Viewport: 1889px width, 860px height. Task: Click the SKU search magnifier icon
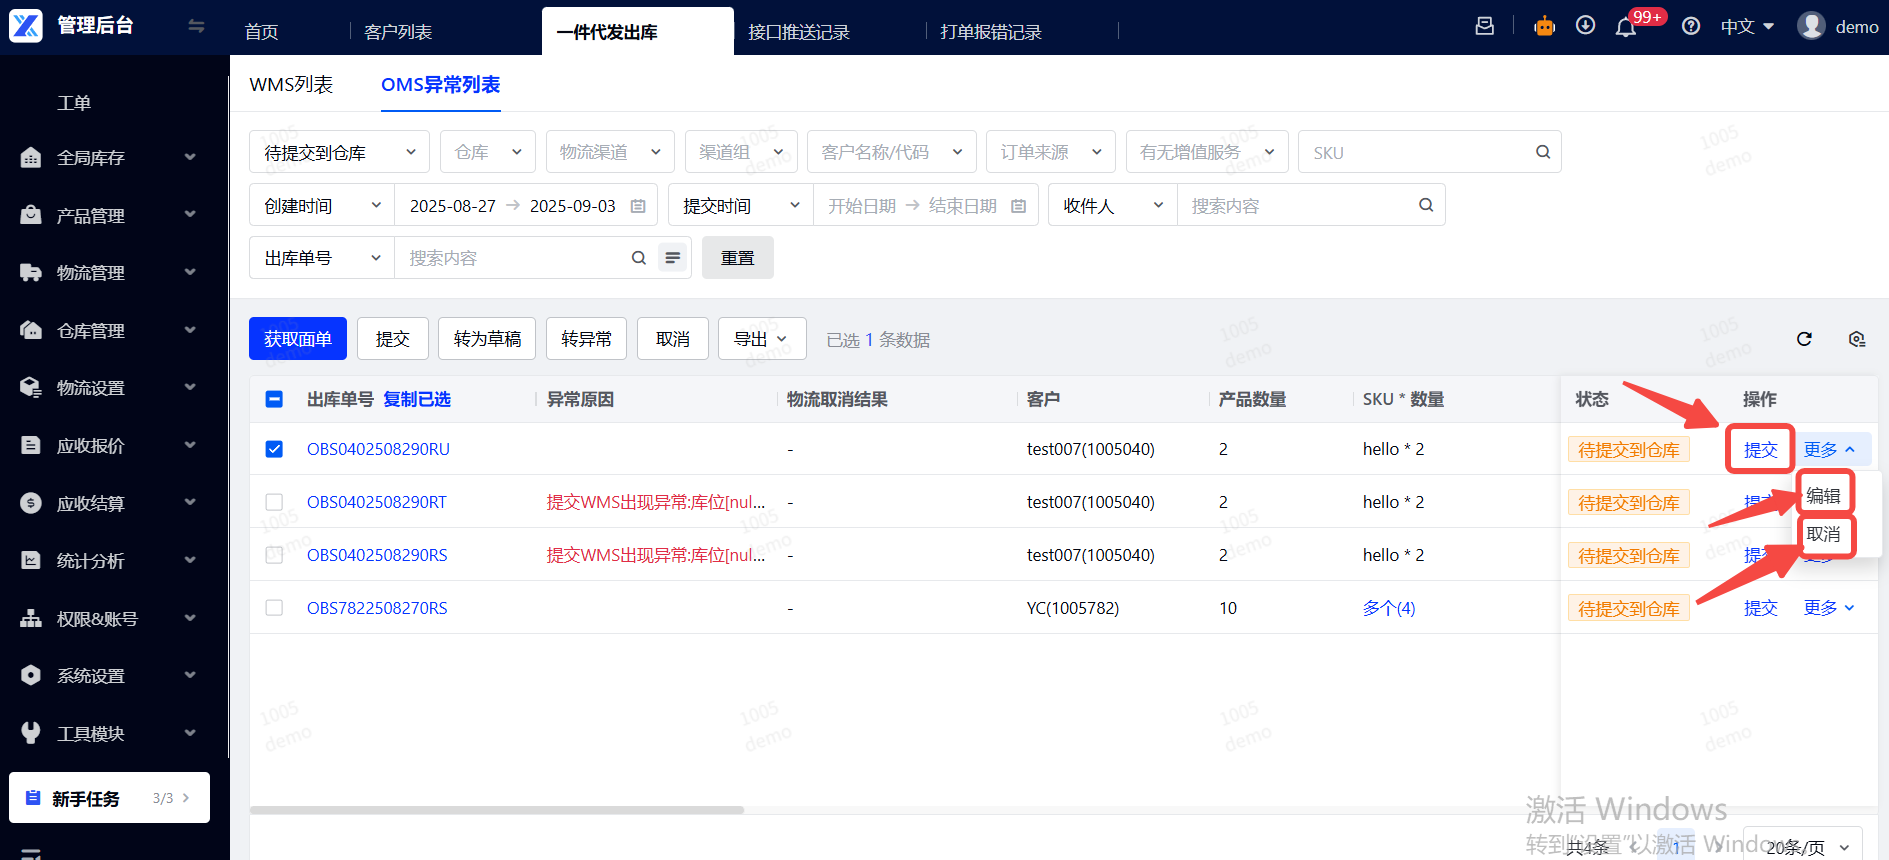click(x=1543, y=152)
